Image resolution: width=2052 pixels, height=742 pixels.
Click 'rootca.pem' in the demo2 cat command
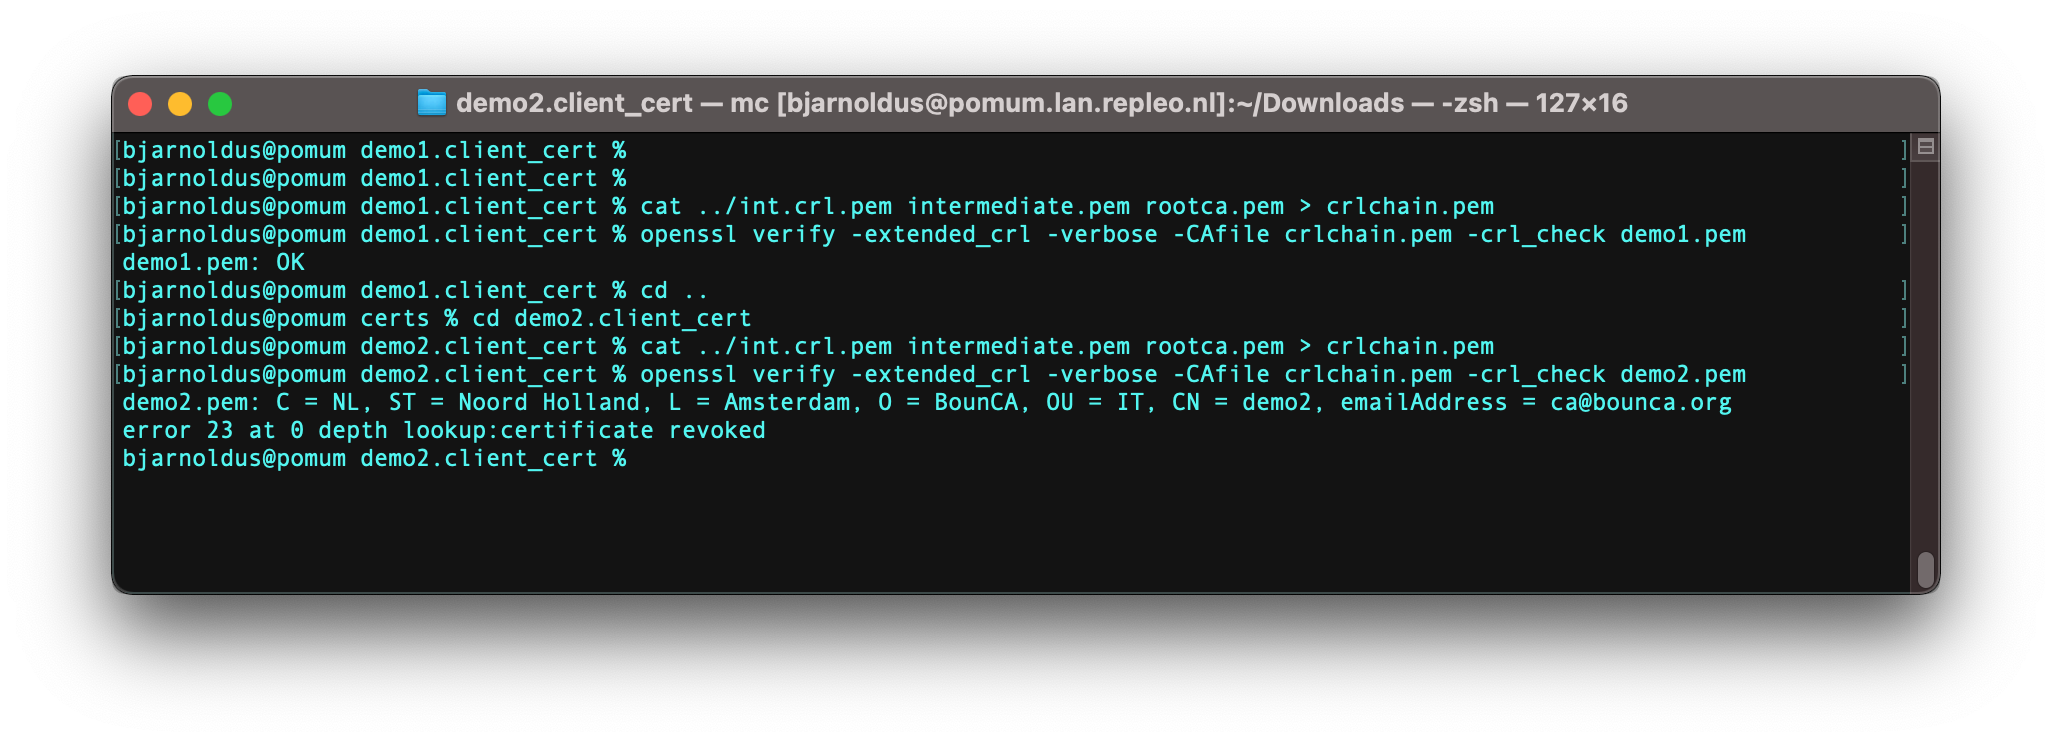coord(1214,346)
